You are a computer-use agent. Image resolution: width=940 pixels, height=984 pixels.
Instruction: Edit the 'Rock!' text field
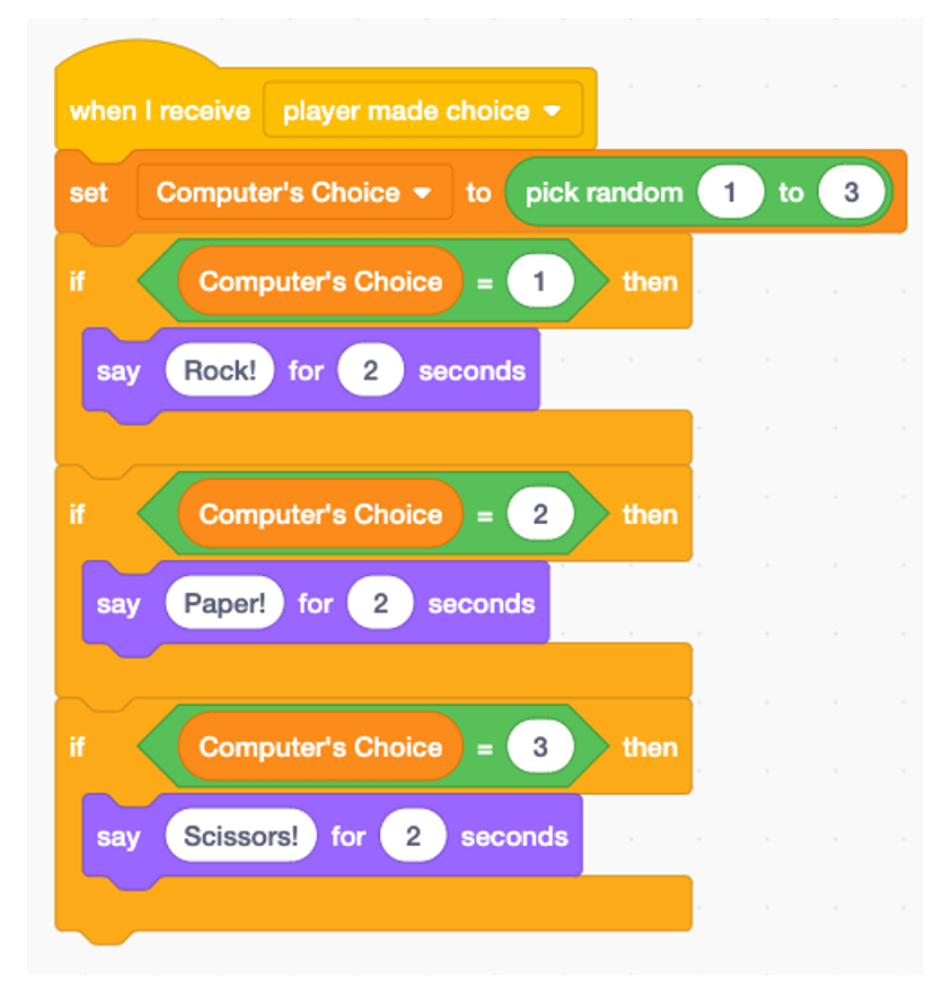tap(220, 371)
